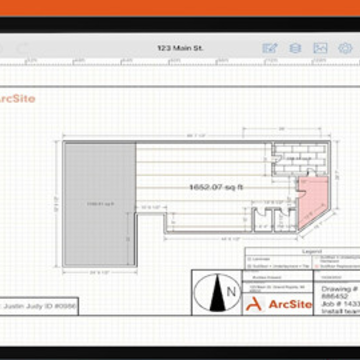360x360 pixels.
Task: Select the Subfloor Replacement legend entry
Action: (337, 267)
